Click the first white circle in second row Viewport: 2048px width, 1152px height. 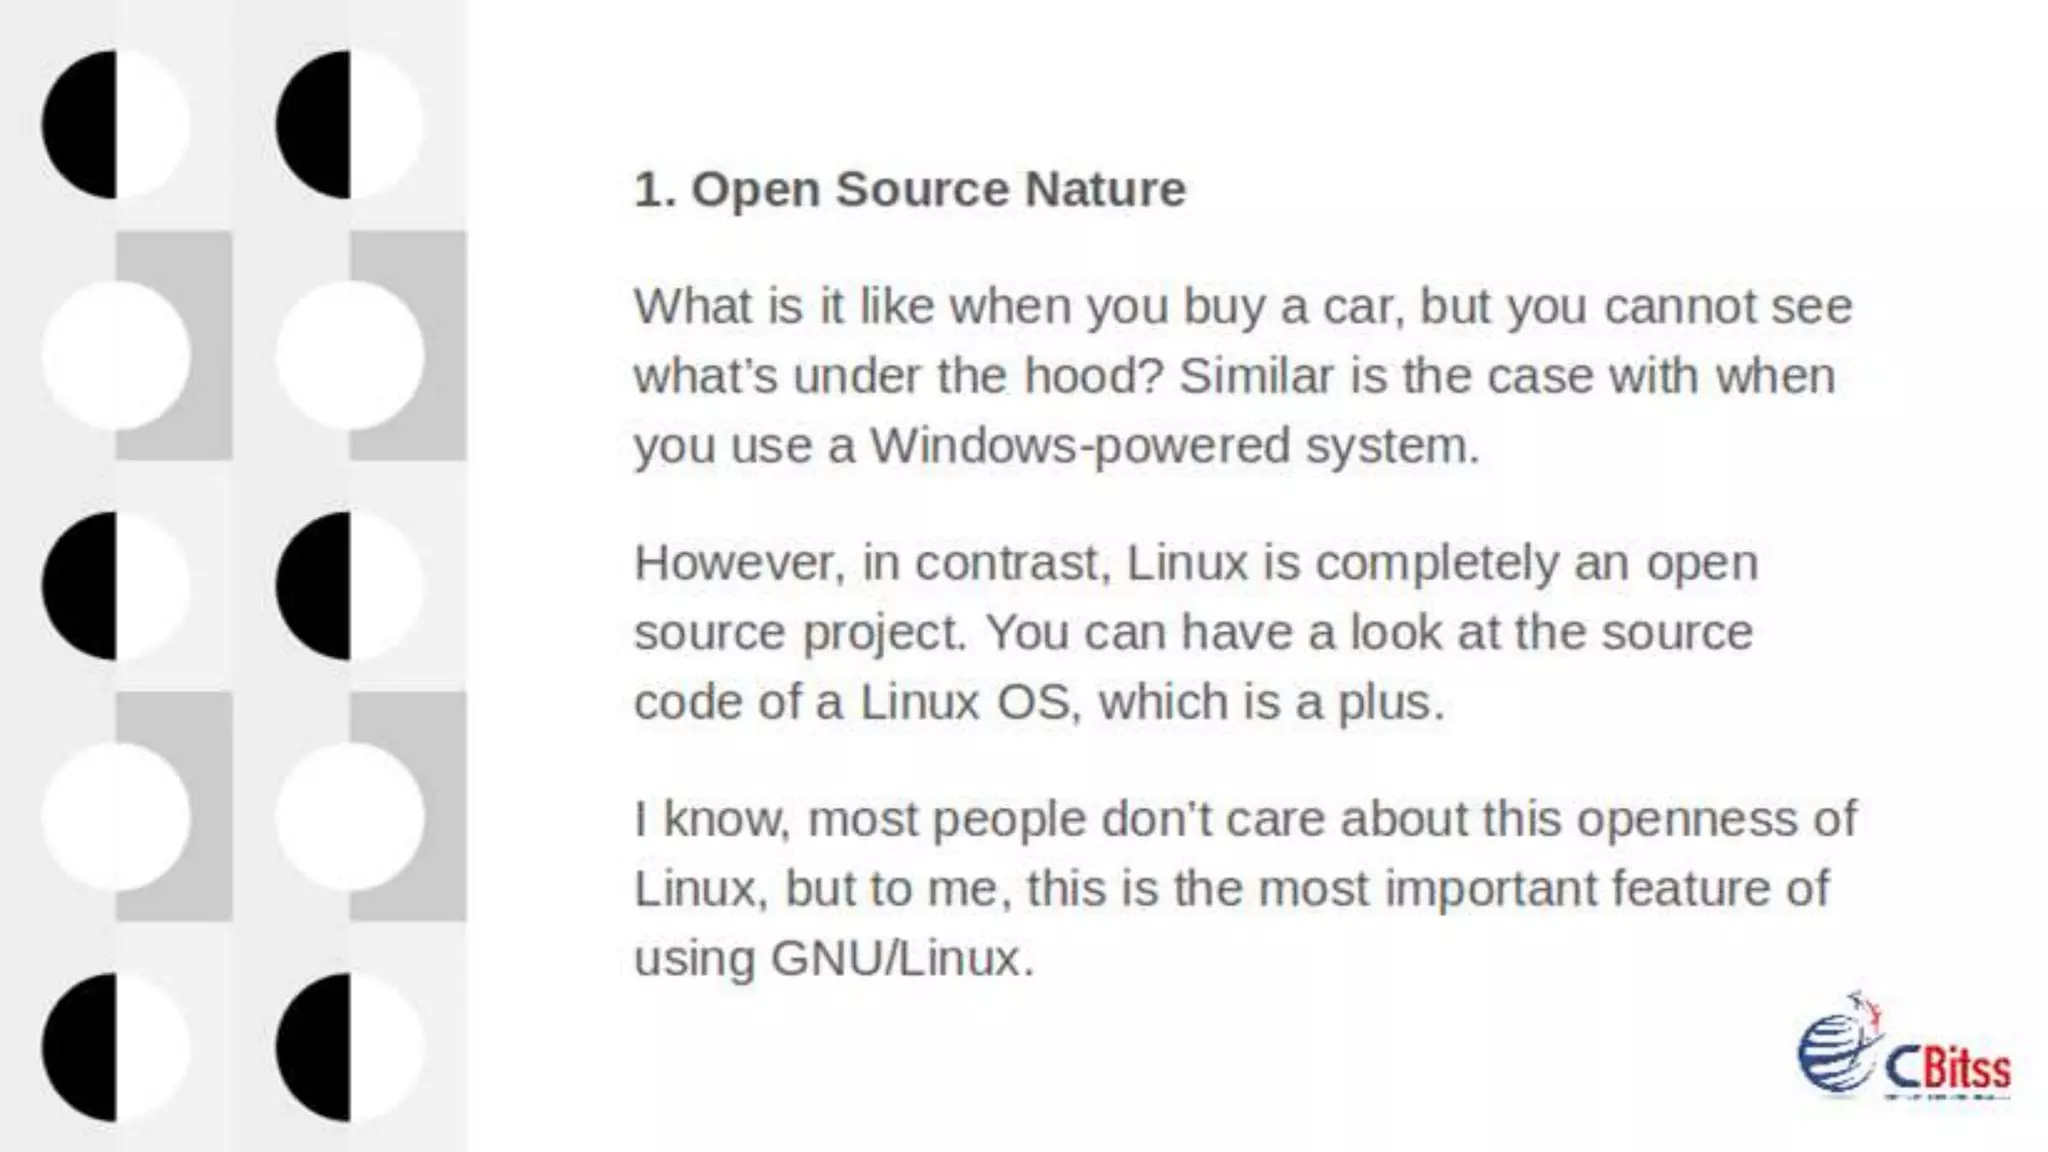[x=116, y=355]
